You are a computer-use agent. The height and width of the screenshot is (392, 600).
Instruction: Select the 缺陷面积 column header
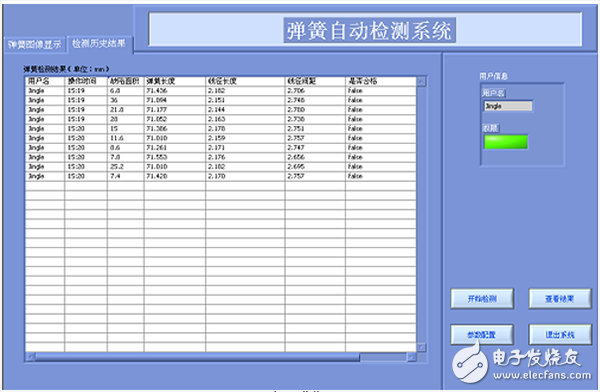(126, 81)
